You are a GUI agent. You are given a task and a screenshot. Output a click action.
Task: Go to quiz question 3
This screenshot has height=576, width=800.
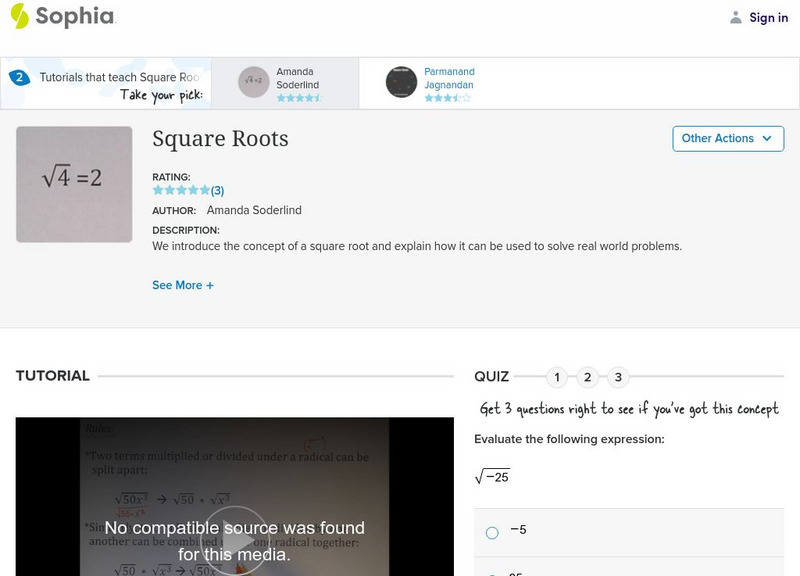[618, 378]
